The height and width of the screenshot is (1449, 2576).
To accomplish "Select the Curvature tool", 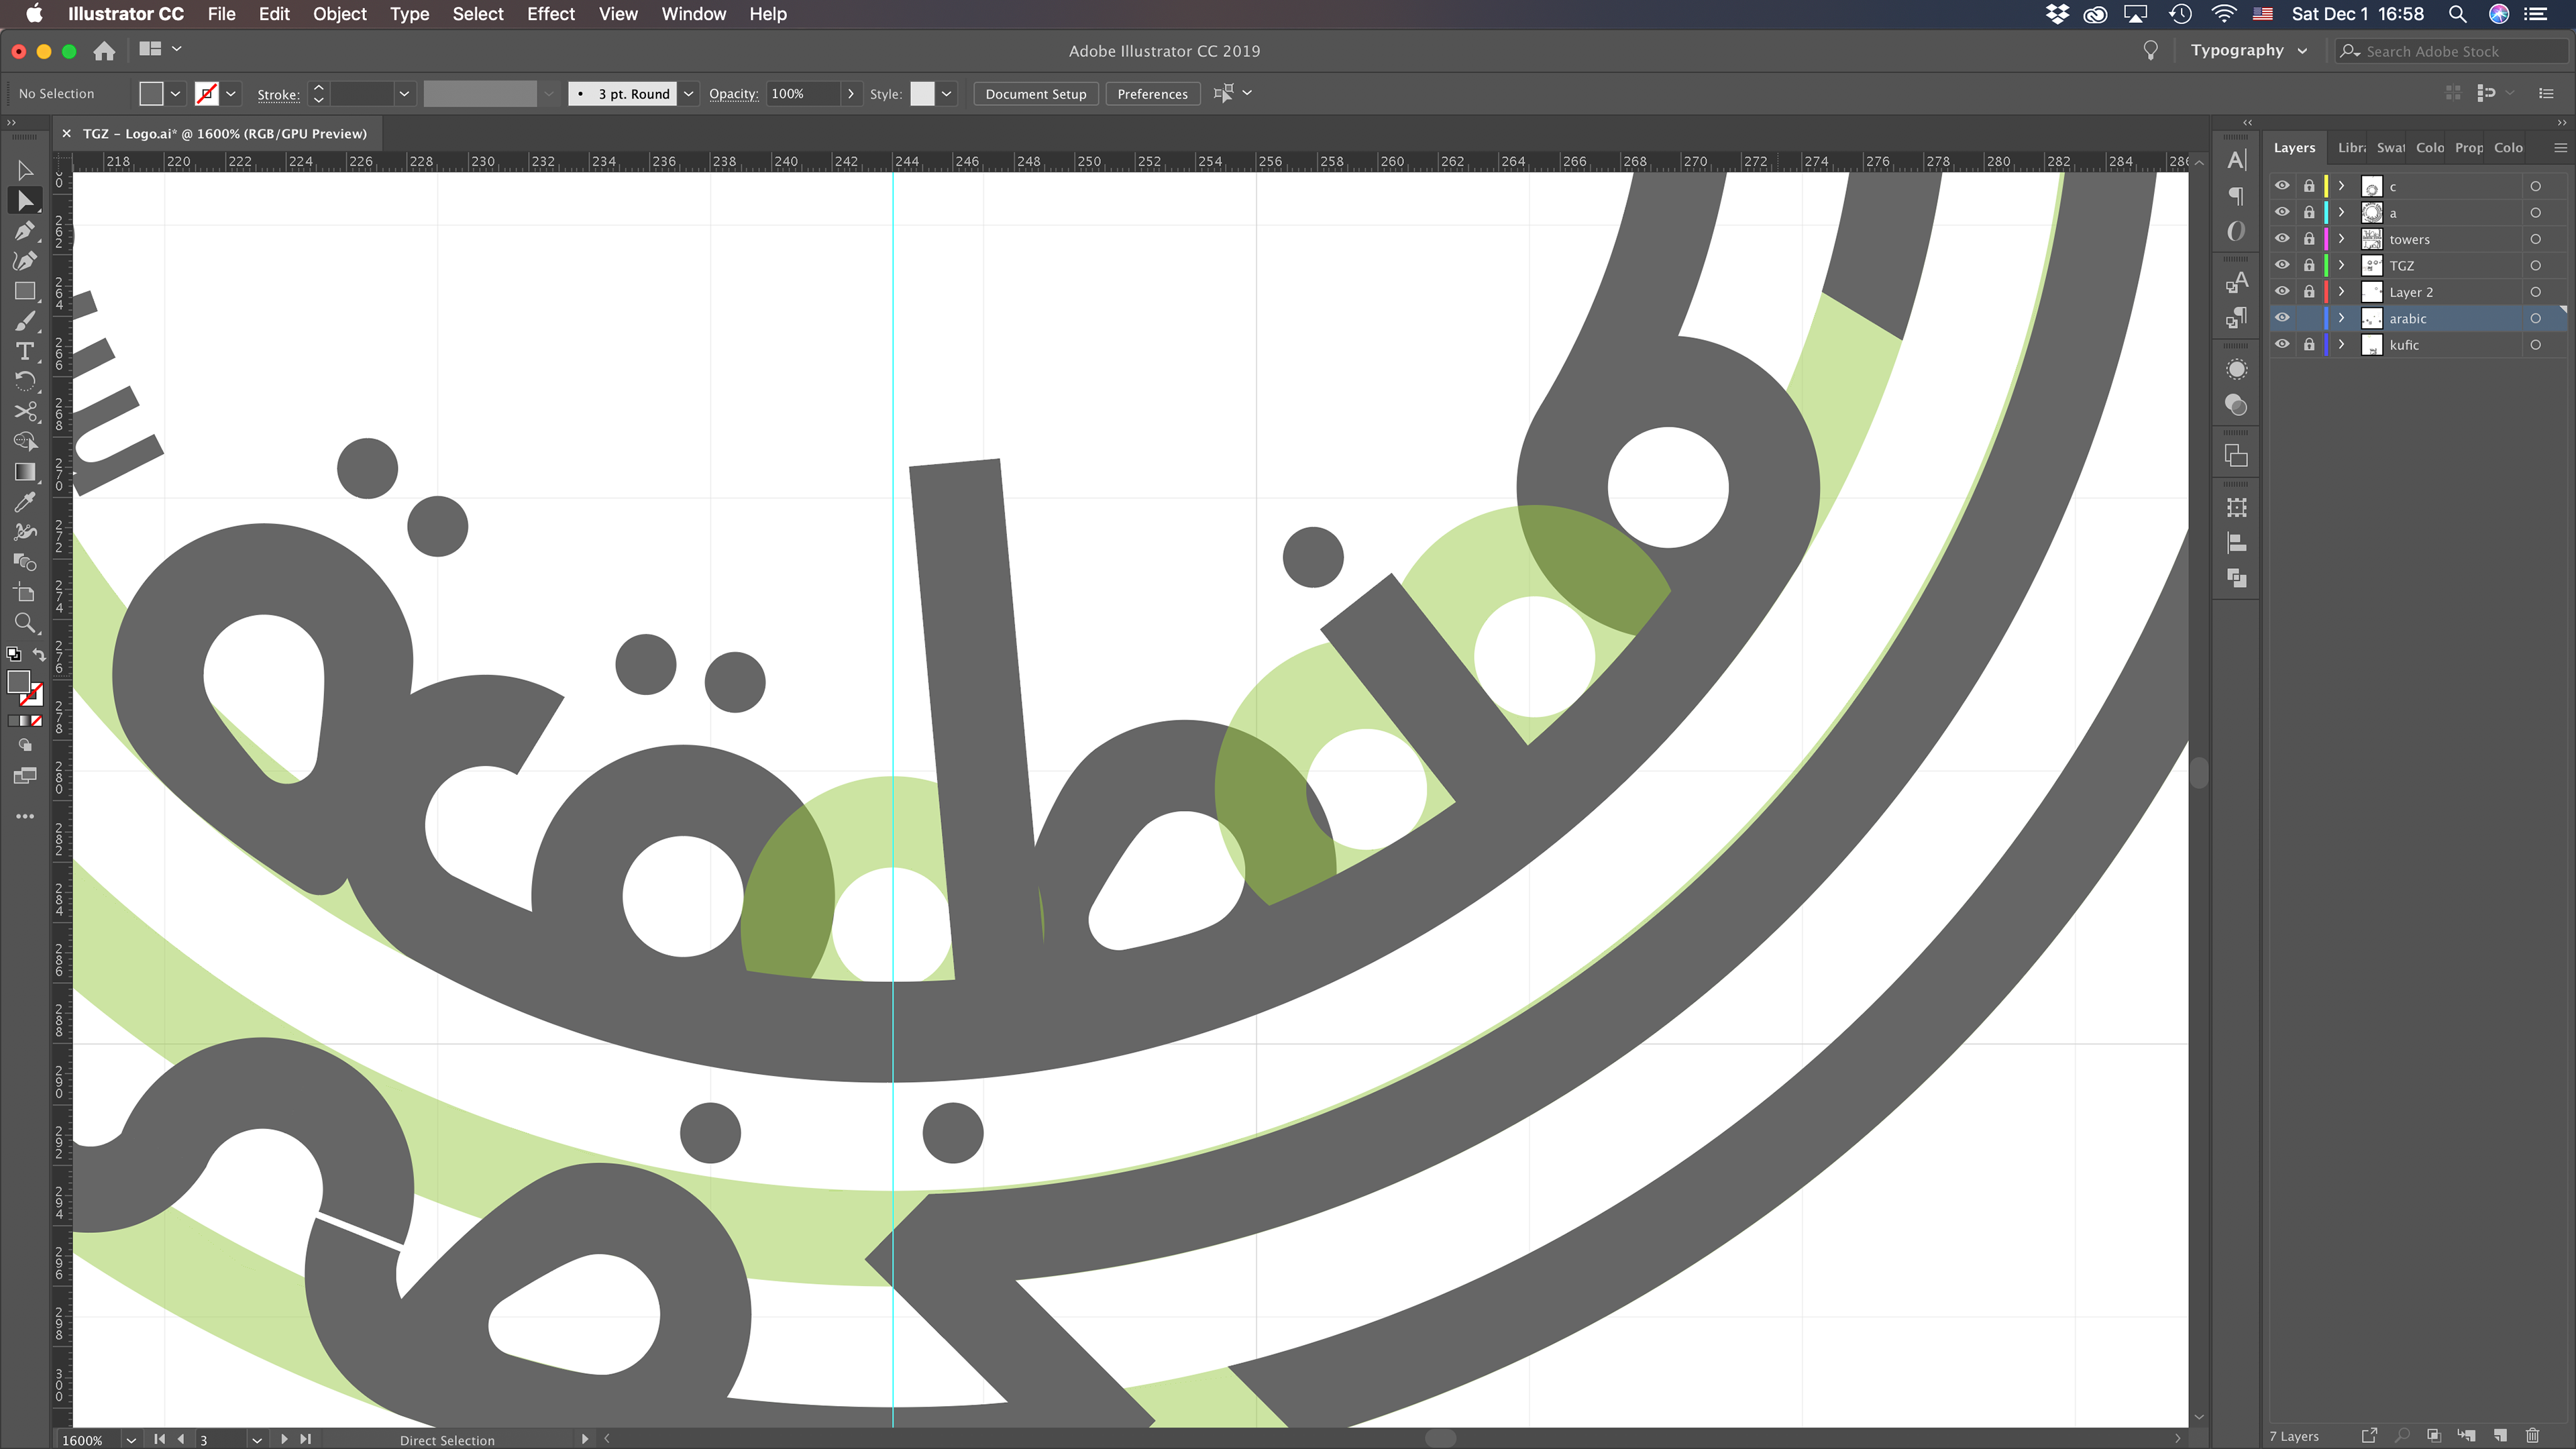I will pyautogui.click(x=25, y=261).
